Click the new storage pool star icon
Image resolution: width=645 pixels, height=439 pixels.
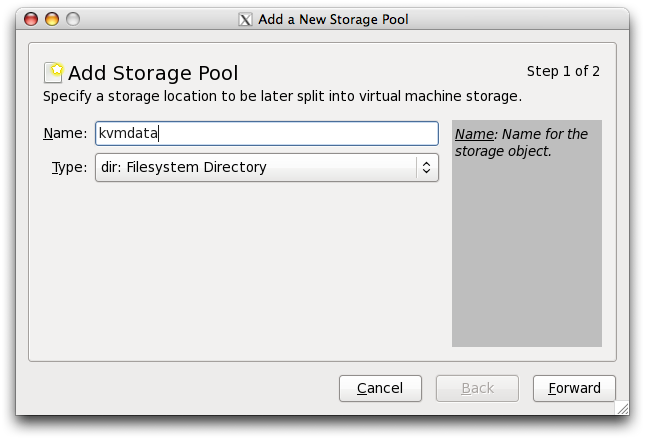point(54,72)
